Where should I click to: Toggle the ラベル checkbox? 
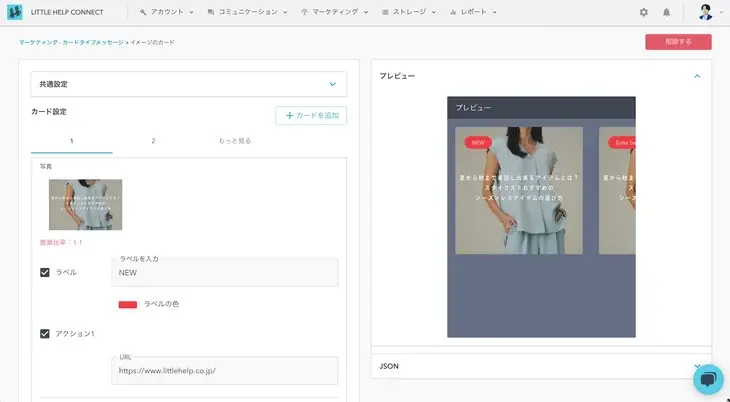click(45, 272)
